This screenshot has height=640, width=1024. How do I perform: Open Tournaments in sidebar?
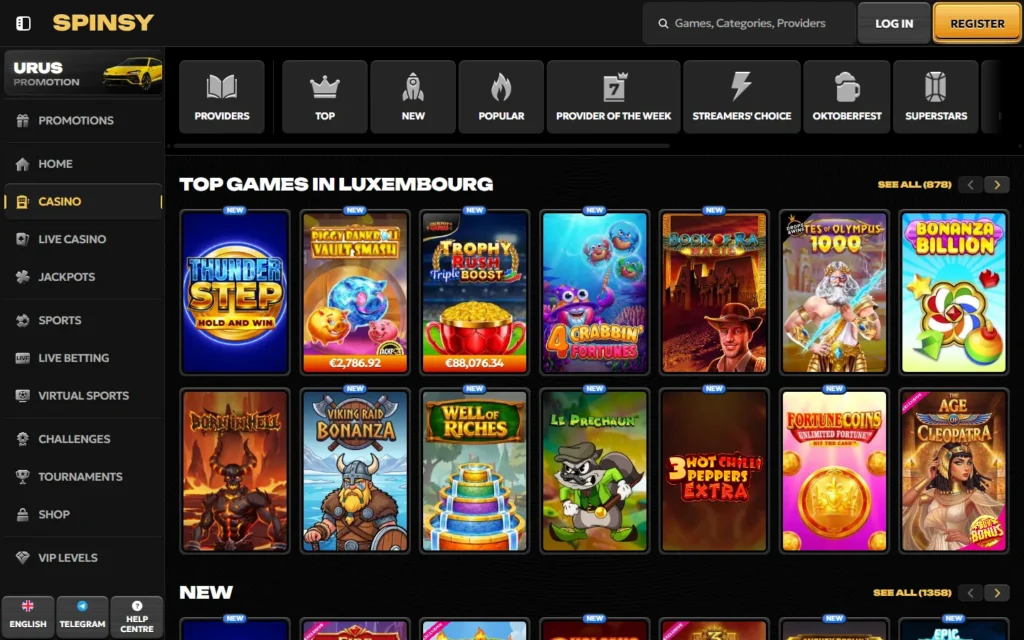pyautogui.click(x=83, y=477)
